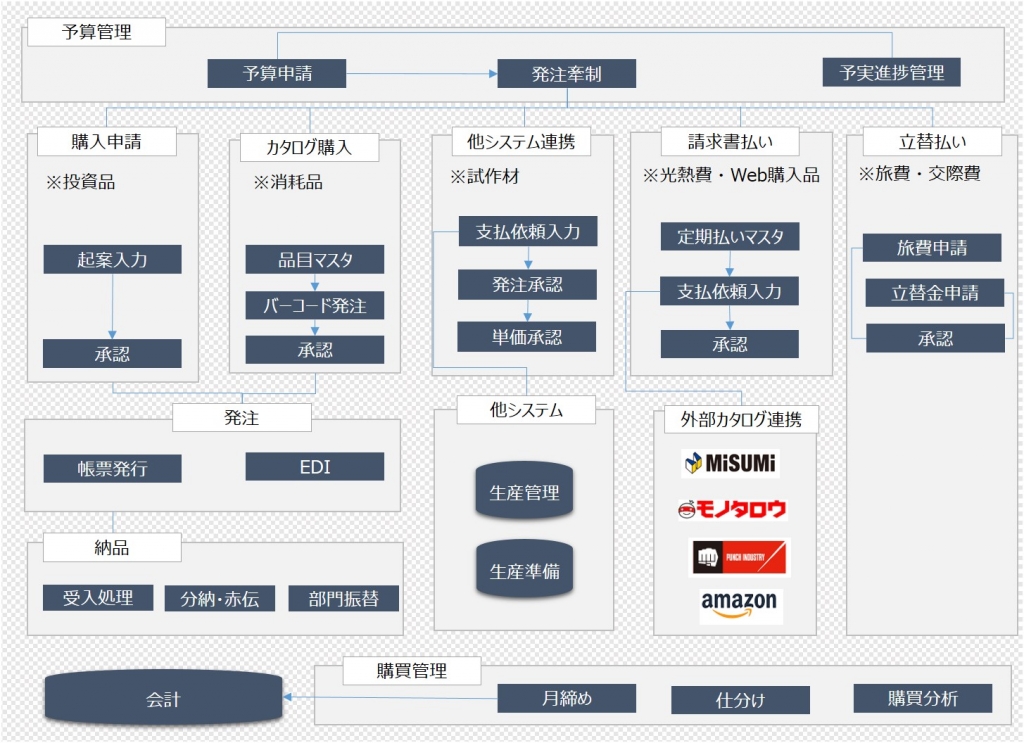Open the 購入申請 section label
1024x743 pixels.
(106, 142)
